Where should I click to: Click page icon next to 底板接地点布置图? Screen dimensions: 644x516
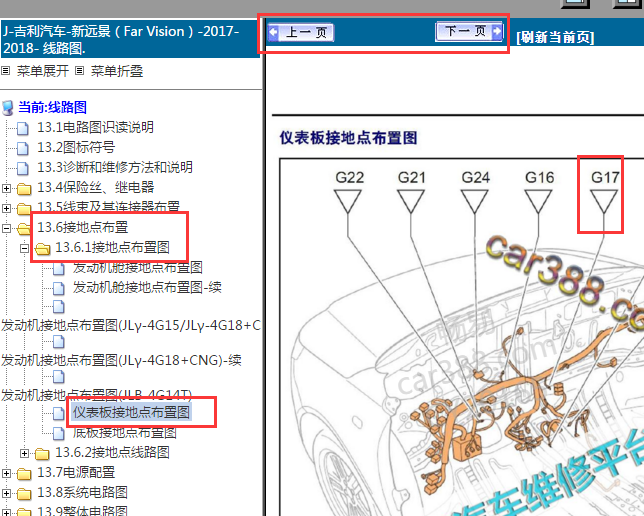pos(59,433)
